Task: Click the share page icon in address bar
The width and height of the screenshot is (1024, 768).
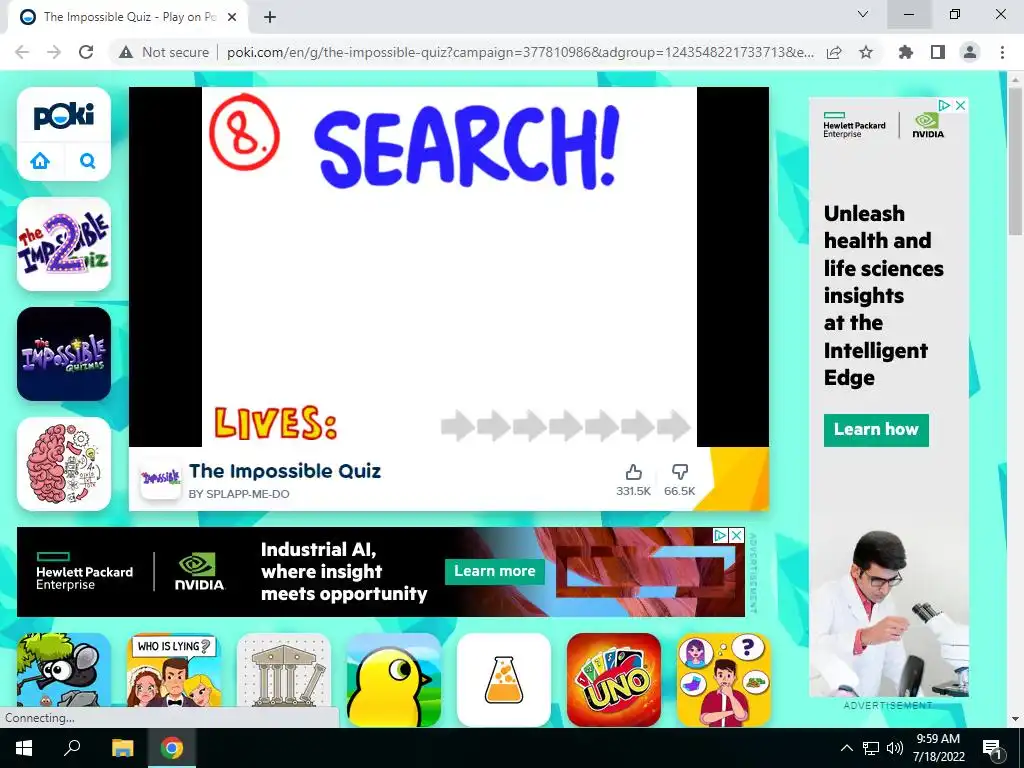Action: point(834,52)
